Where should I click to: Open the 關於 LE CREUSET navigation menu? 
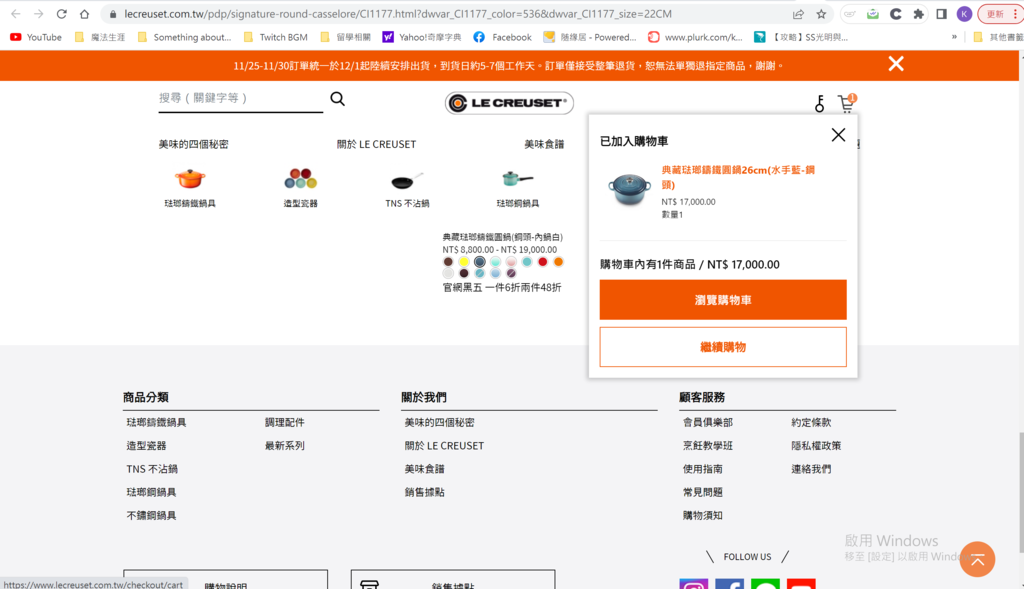376,144
